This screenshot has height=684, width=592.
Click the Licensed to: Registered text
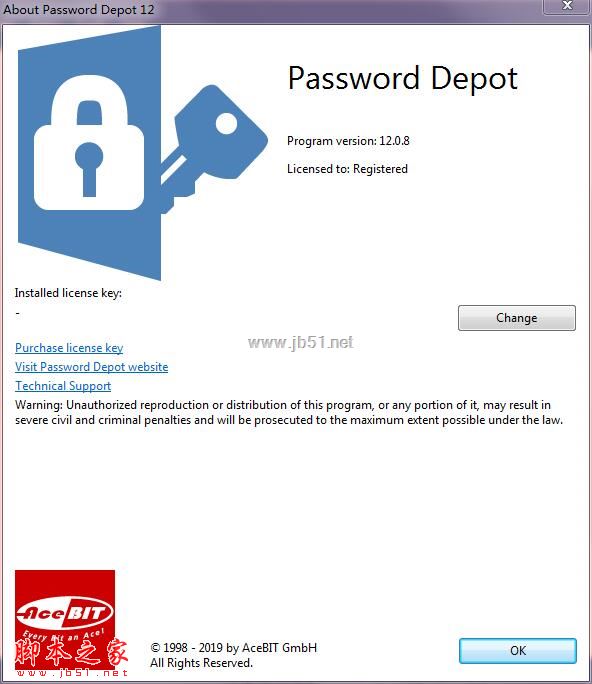347,169
